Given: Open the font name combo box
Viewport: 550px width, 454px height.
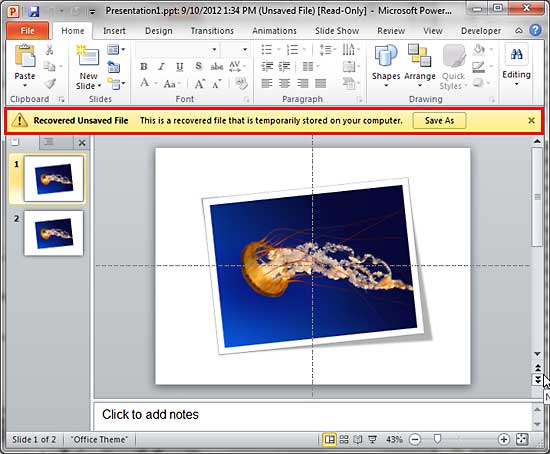Looking at the screenshot, I should [177, 49].
